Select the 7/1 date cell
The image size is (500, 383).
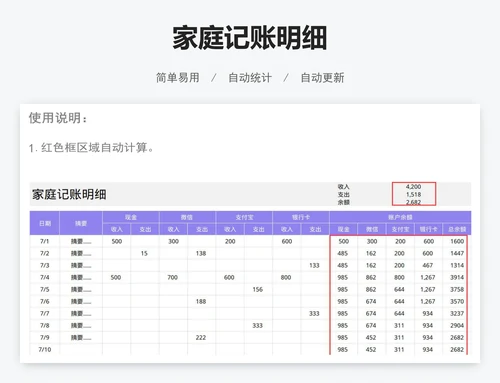(x=44, y=241)
